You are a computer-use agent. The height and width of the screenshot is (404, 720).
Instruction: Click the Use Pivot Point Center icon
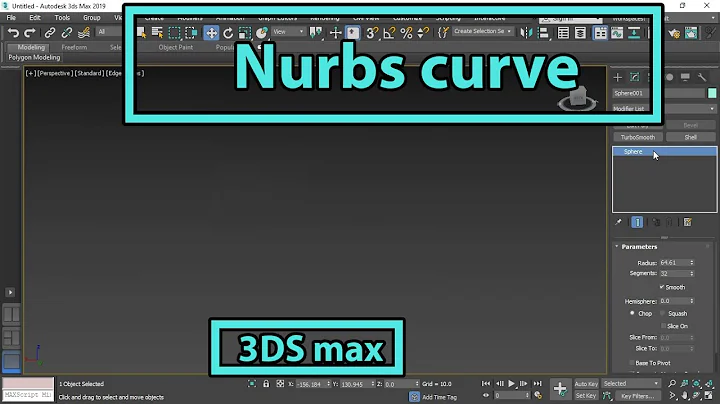pyautogui.click(x=316, y=33)
